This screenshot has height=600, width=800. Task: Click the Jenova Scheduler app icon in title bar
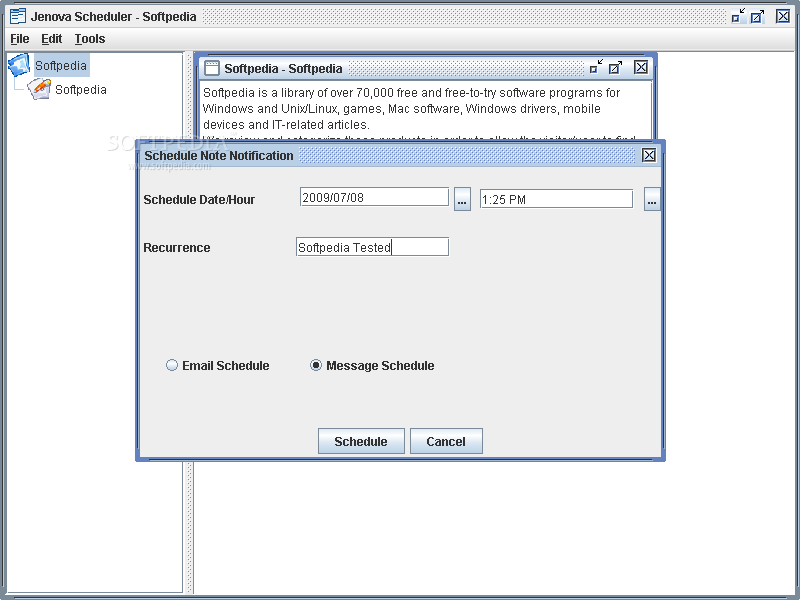[18, 16]
